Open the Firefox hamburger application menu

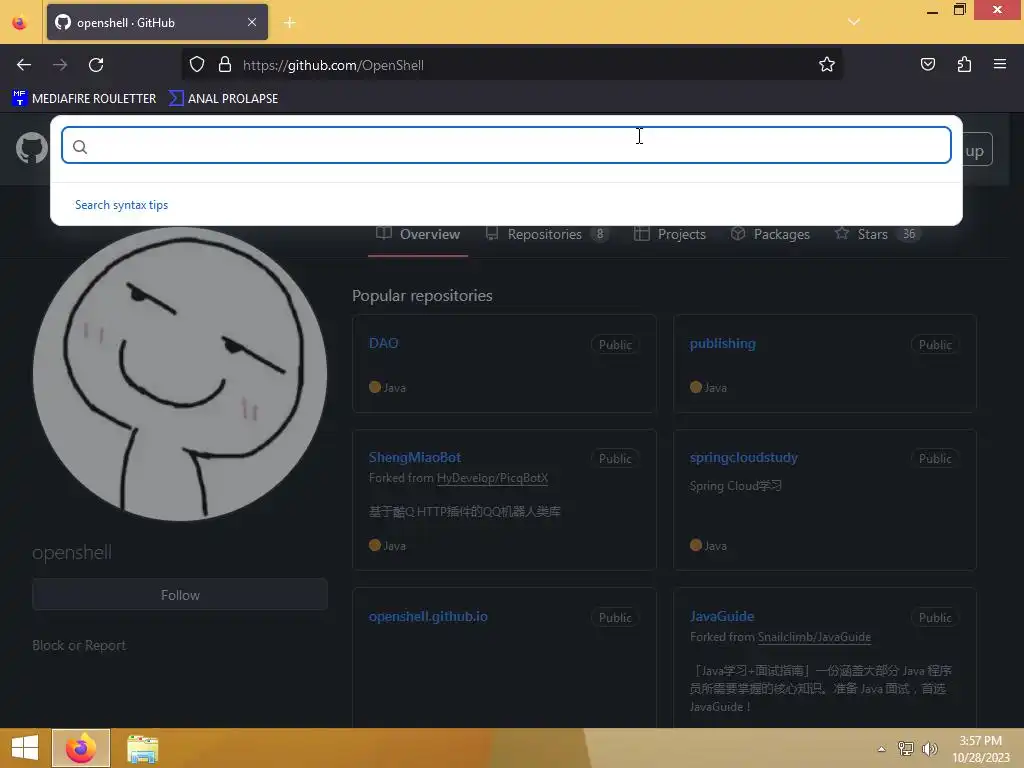click(x=999, y=64)
